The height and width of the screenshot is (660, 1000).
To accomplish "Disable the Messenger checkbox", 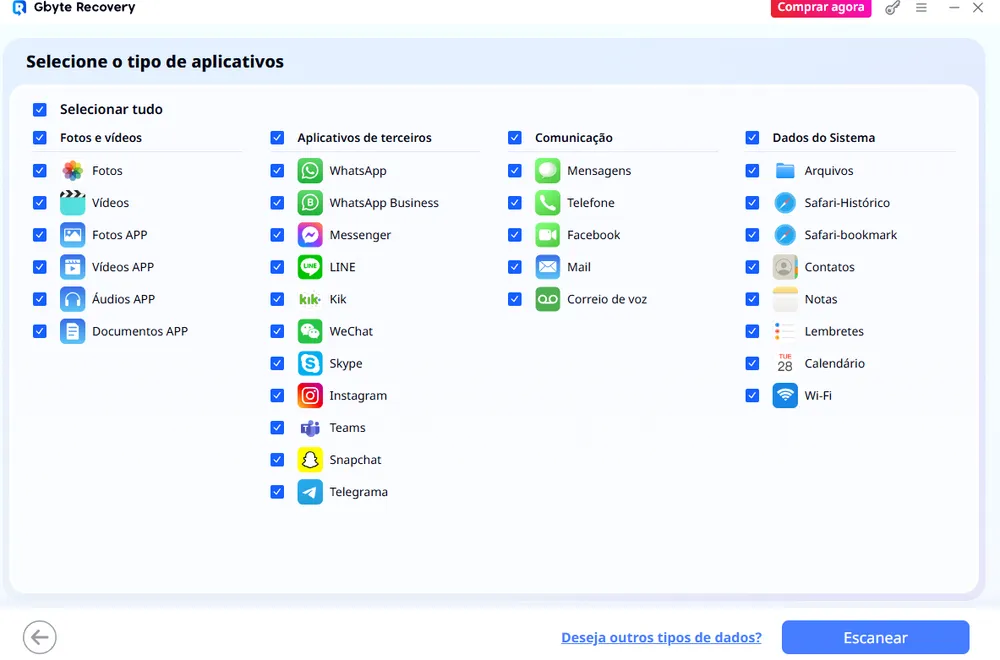I will (277, 235).
